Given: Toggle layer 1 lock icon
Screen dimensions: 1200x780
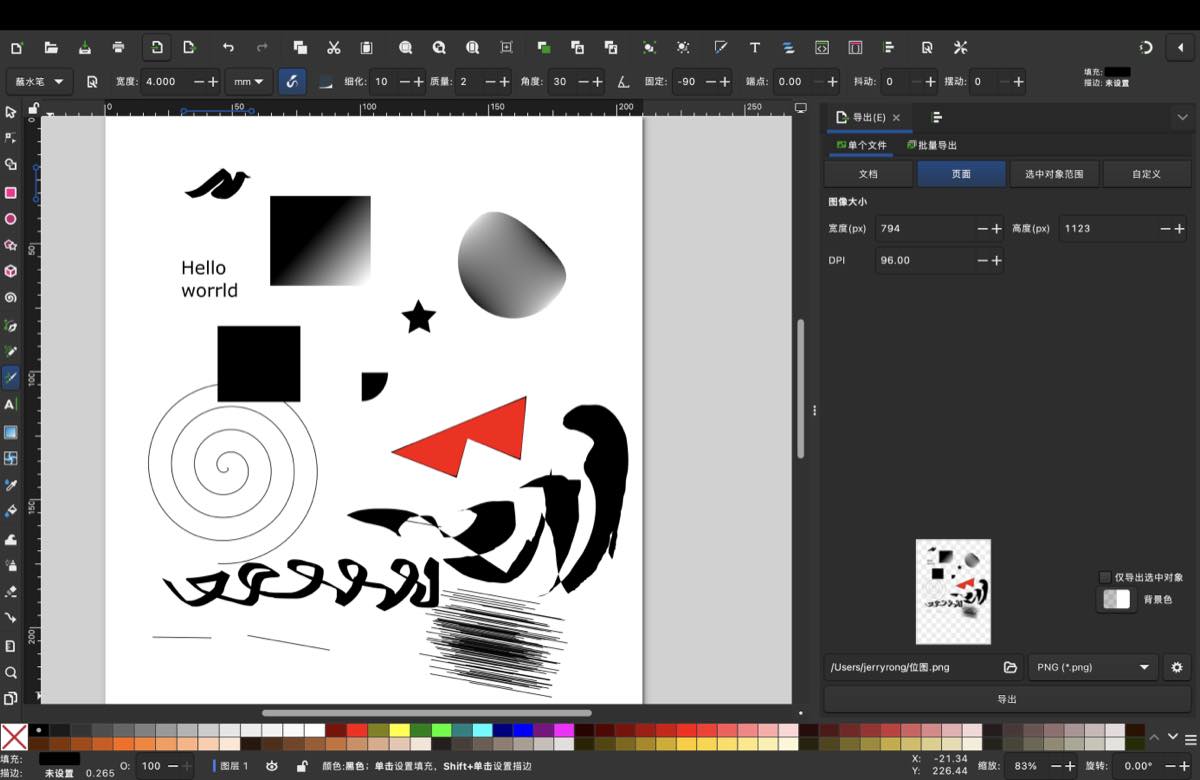Looking at the screenshot, I should tap(302, 766).
